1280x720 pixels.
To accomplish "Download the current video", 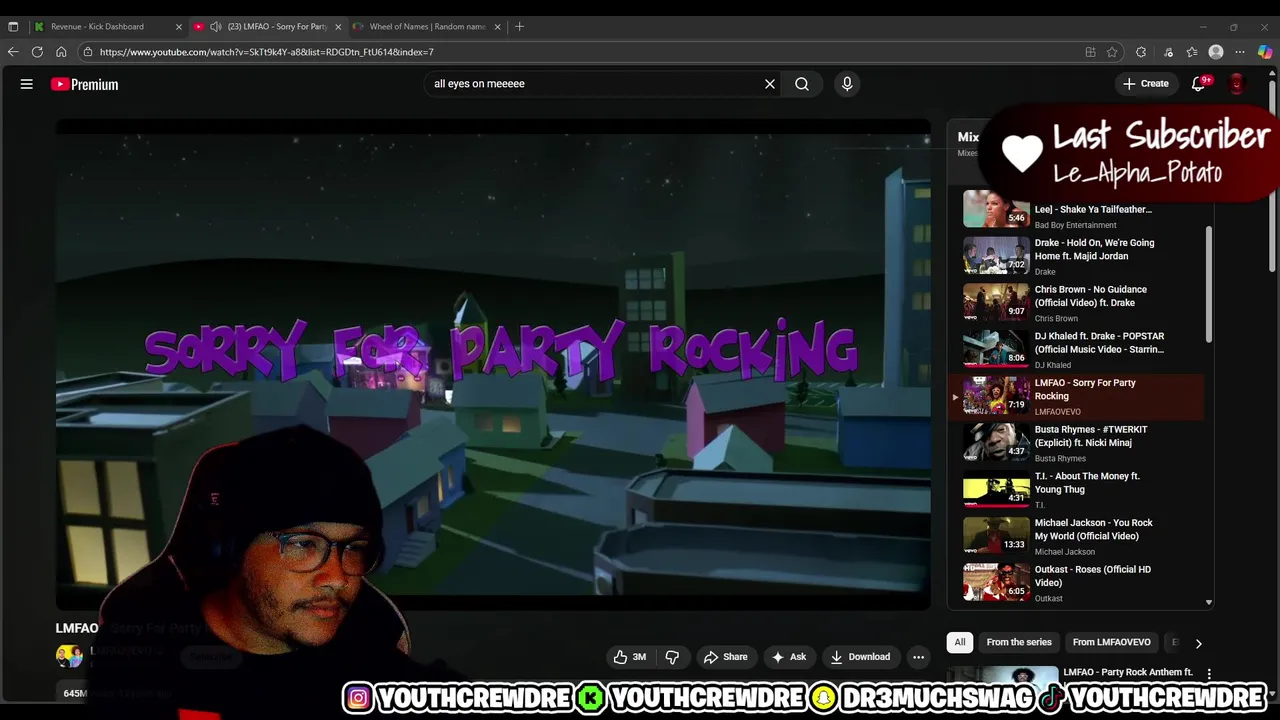I will [x=860, y=657].
